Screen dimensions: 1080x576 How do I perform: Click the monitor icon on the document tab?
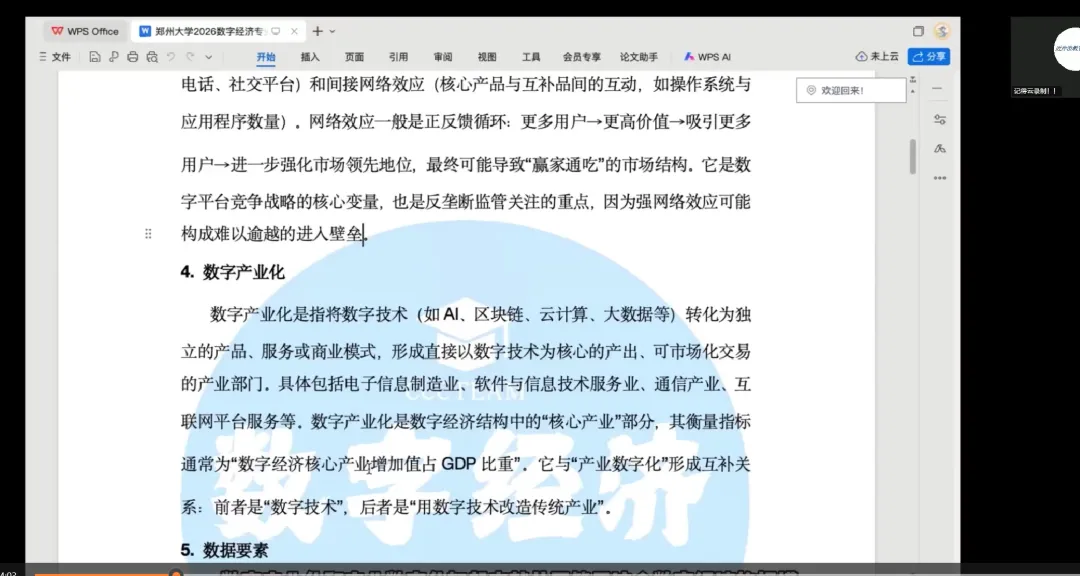(276, 31)
